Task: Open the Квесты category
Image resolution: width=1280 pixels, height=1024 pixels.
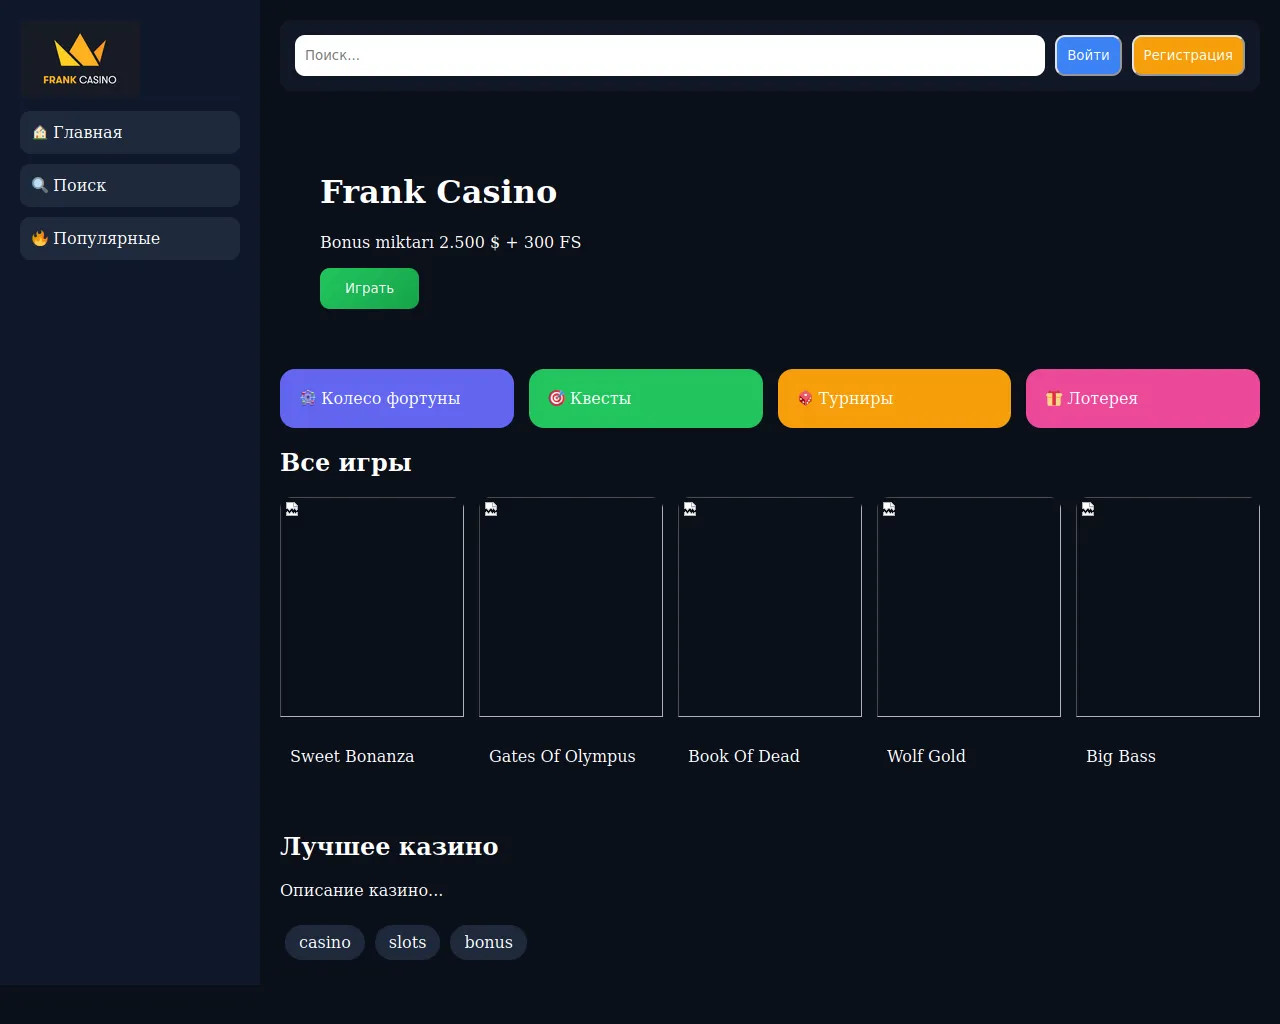Action: click(x=646, y=398)
